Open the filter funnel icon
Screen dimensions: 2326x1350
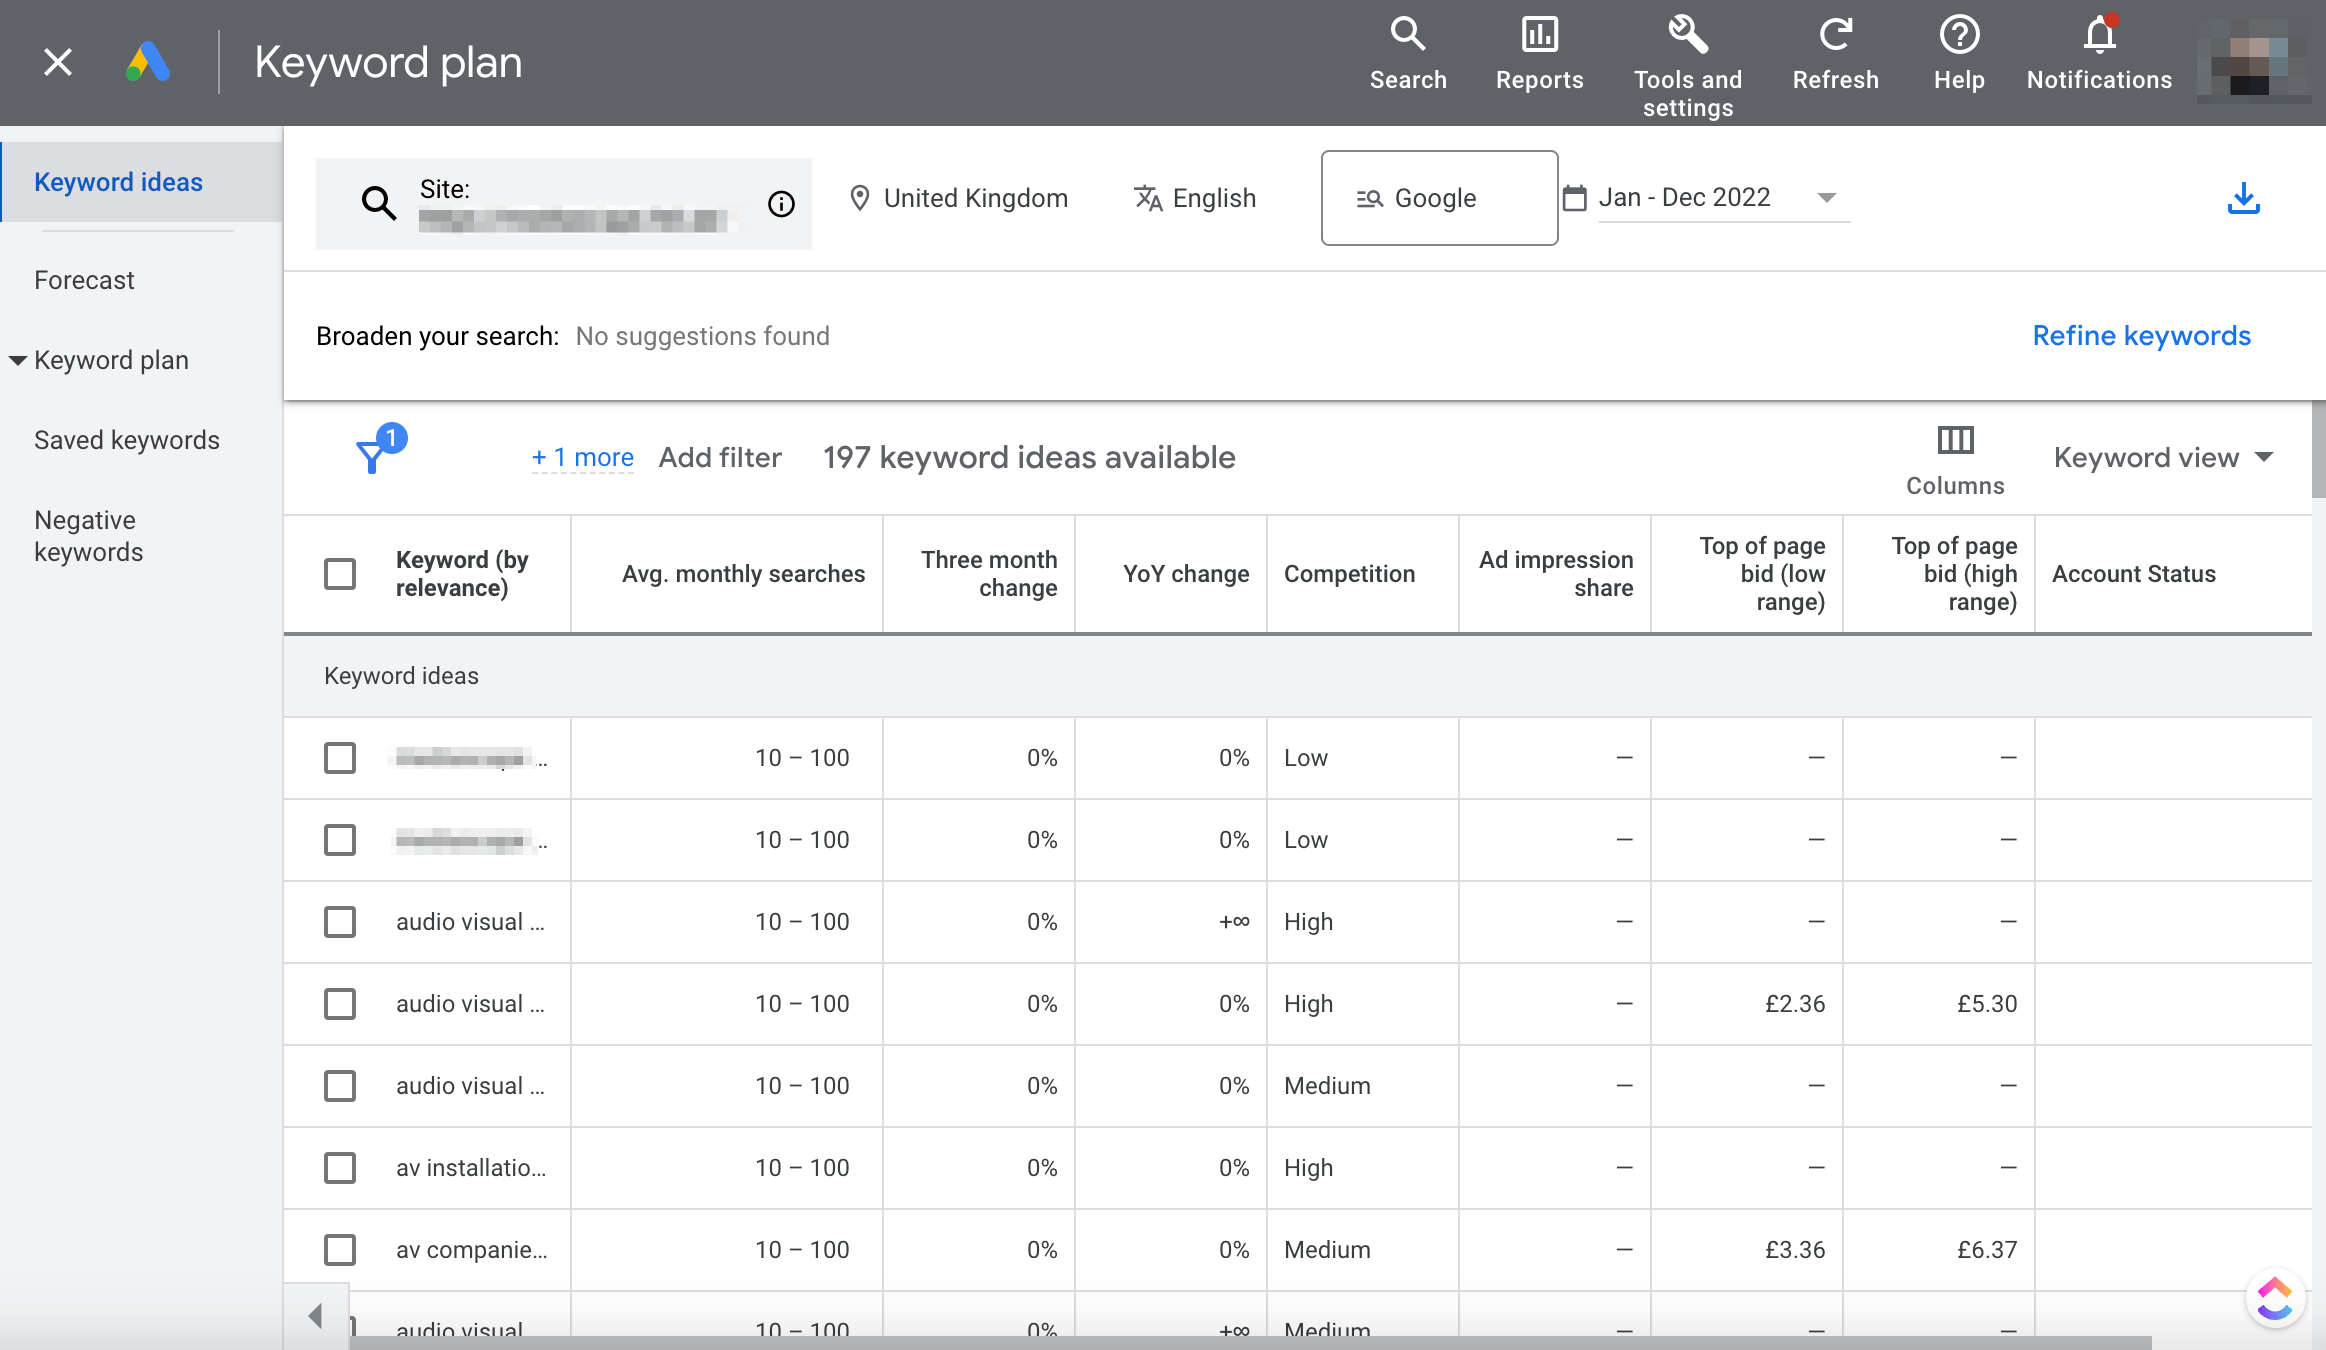pyautogui.click(x=371, y=457)
